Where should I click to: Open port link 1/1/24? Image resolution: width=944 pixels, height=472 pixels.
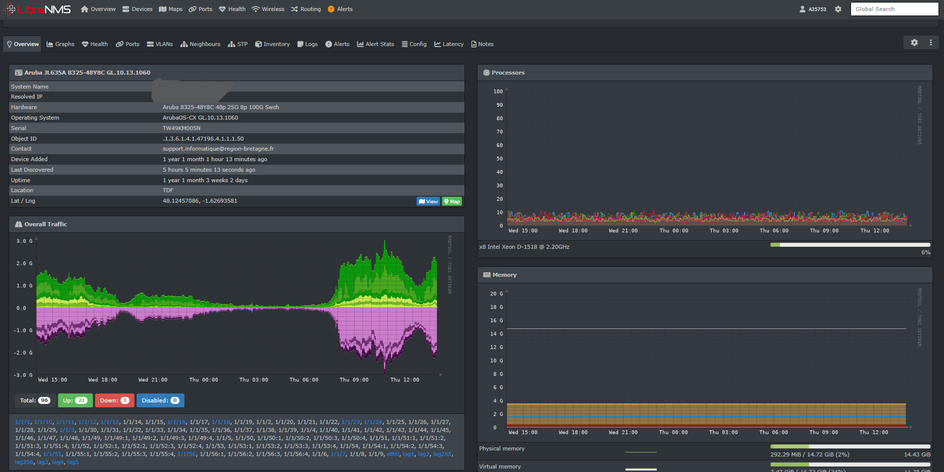[373, 422]
